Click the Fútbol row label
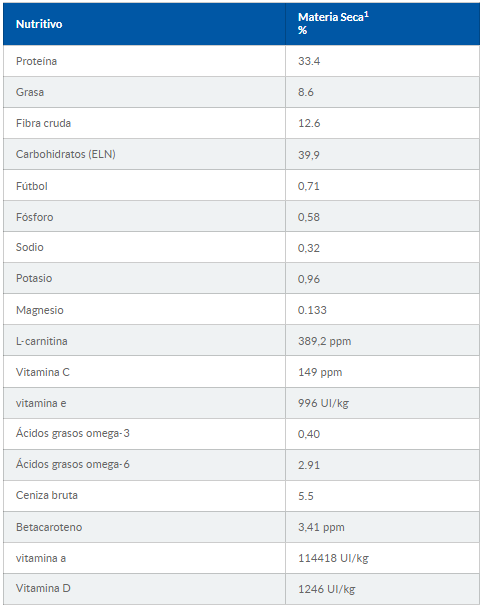 [32, 186]
